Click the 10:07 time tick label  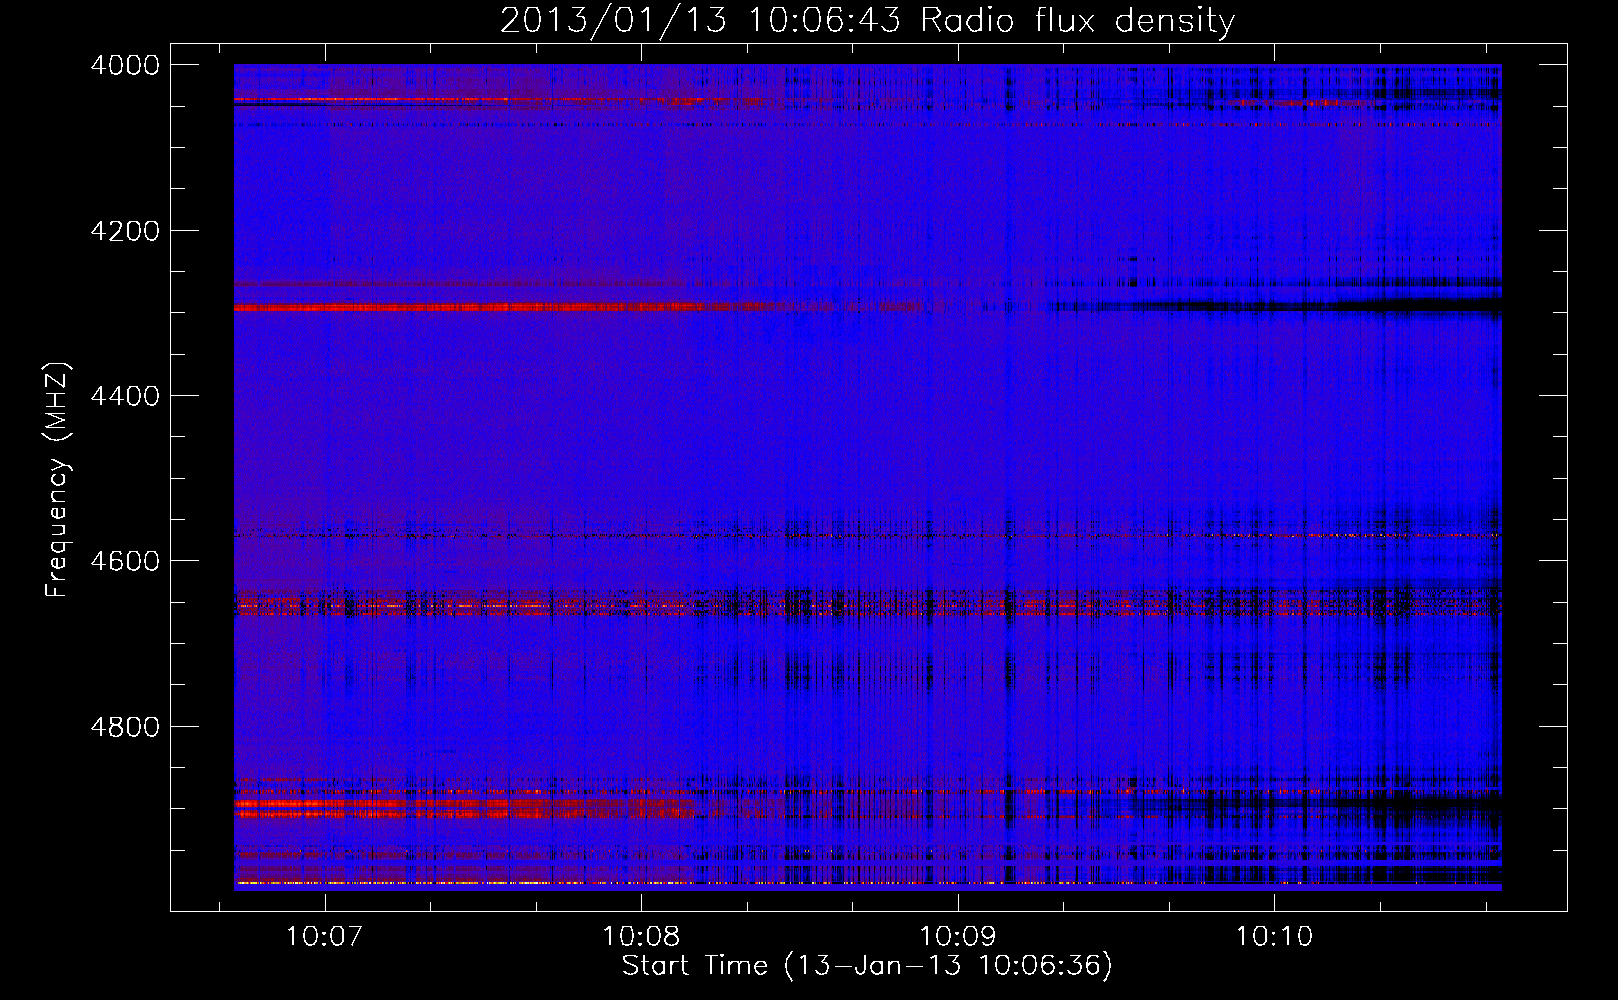click(x=323, y=937)
